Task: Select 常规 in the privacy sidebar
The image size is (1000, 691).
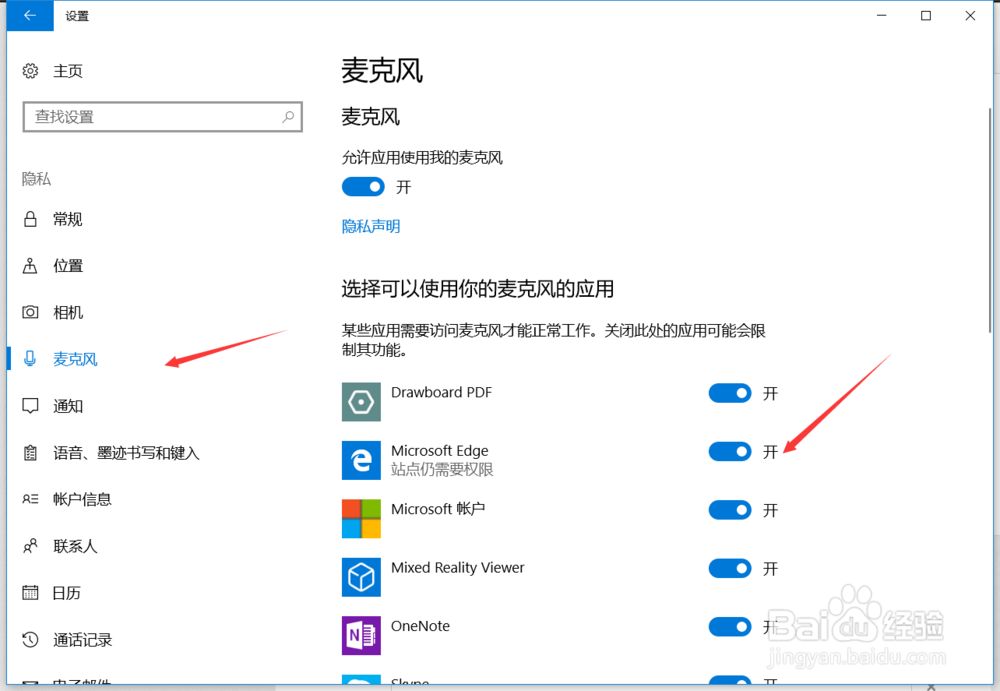Action: click(x=68, y=219)
